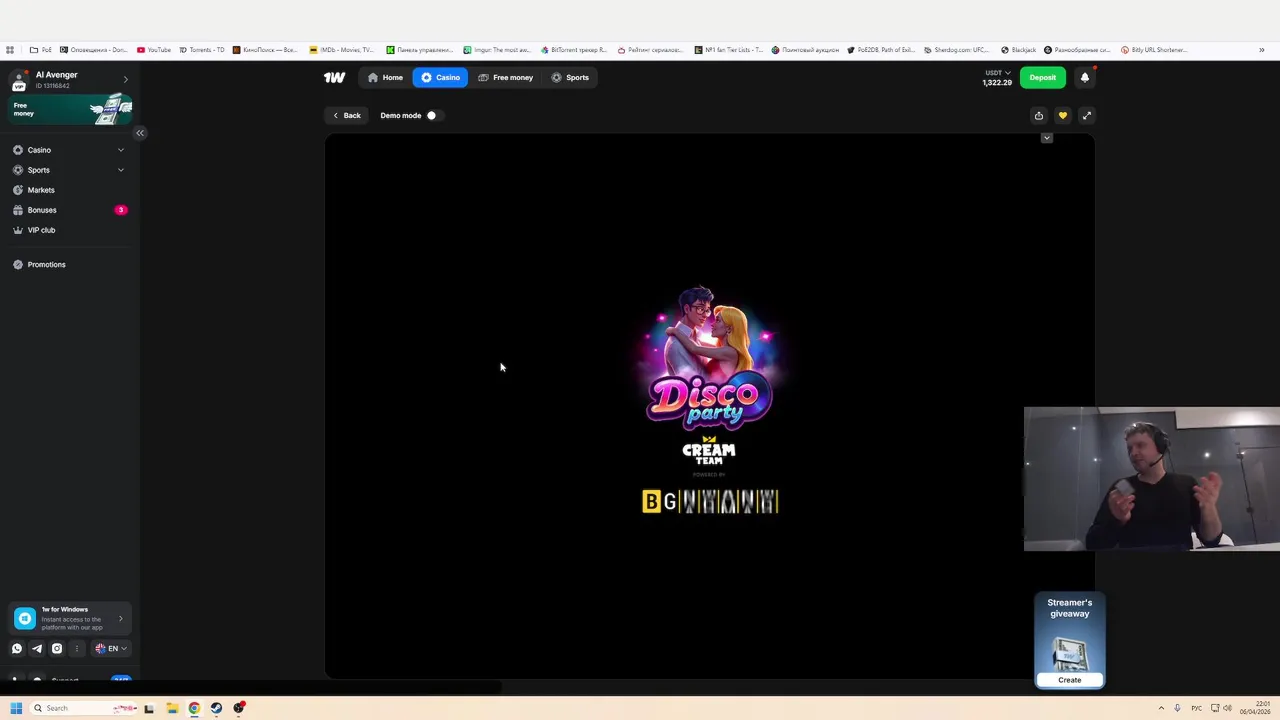Show more social links menu
The height and width of the screenshot is (720, 1280).
pyautogui.click(x=77, y=648)
